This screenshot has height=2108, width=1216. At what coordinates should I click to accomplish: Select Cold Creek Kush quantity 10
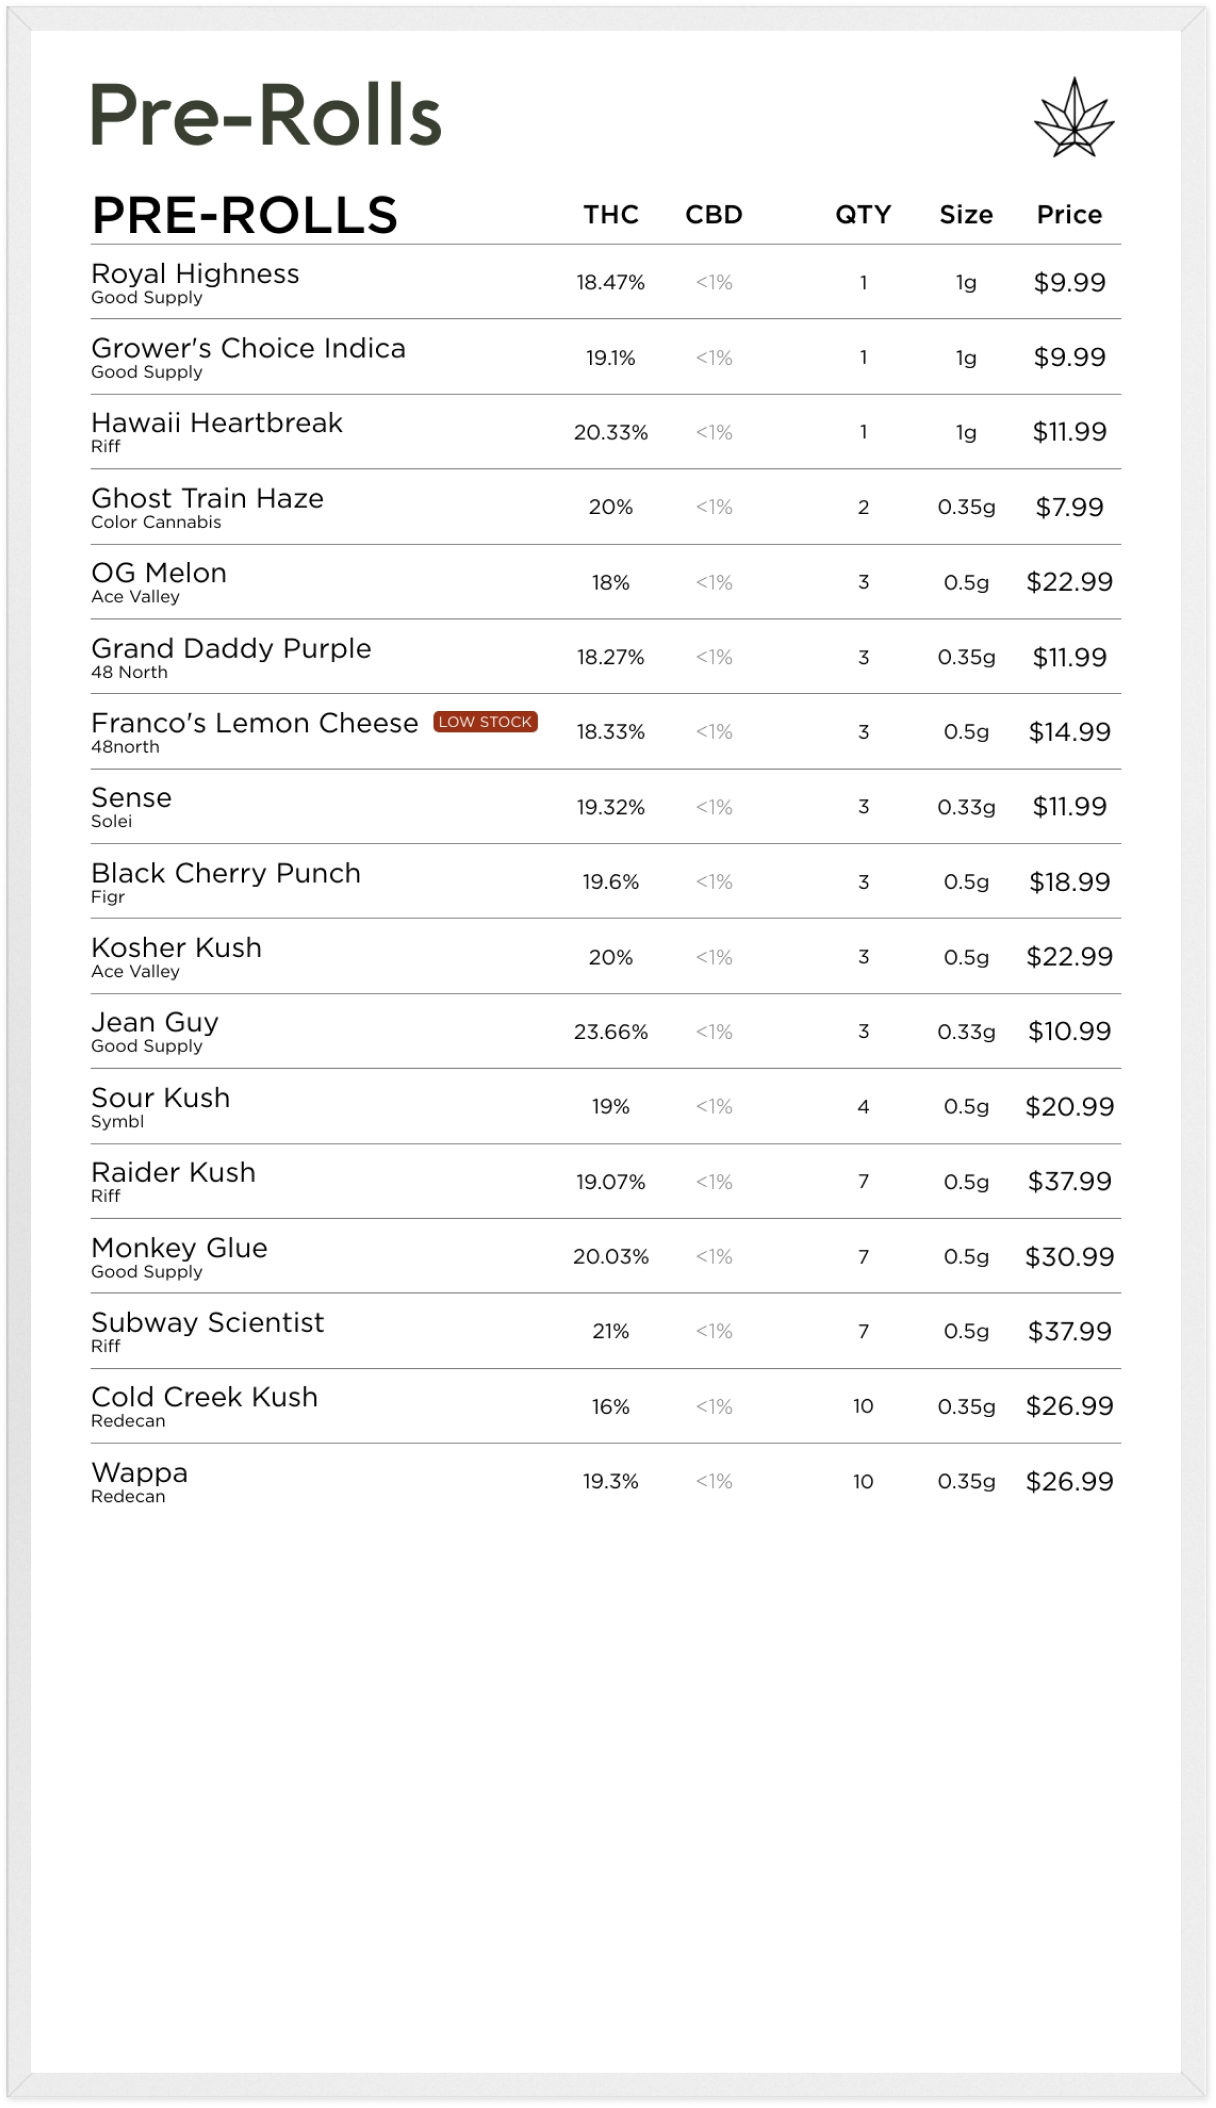tap(863, 1407)
